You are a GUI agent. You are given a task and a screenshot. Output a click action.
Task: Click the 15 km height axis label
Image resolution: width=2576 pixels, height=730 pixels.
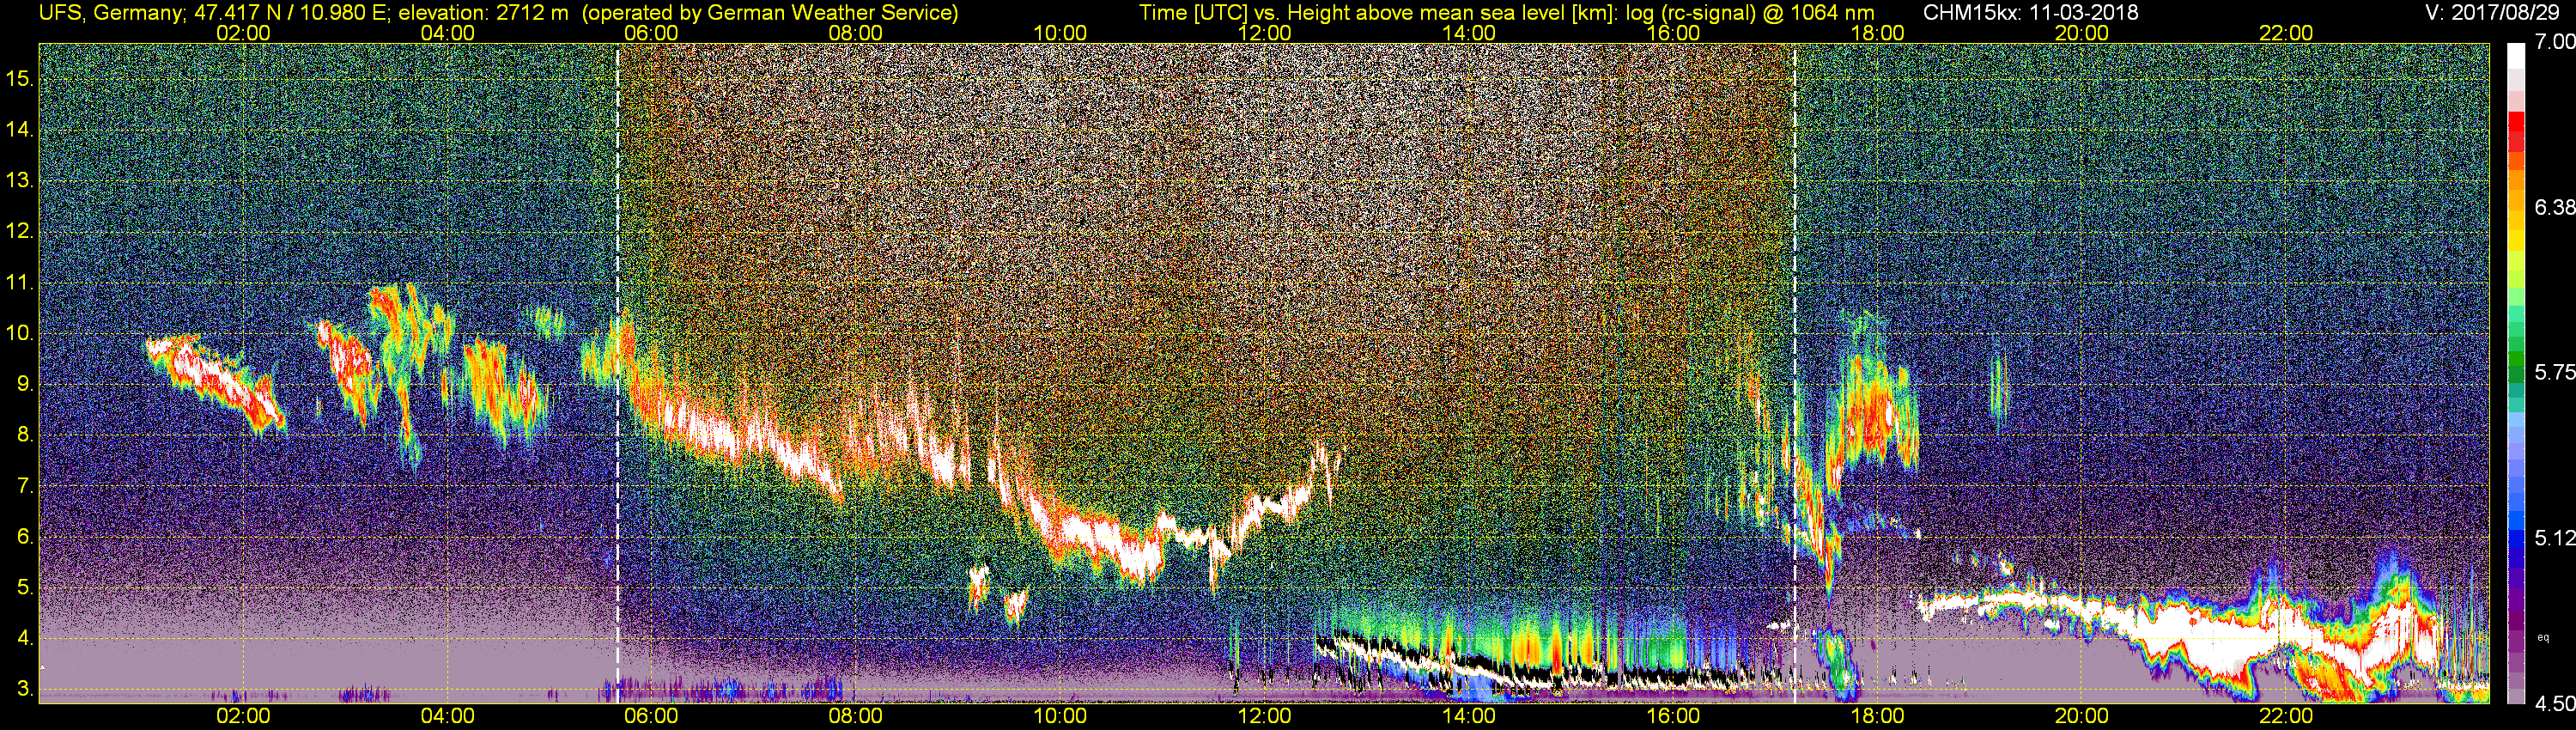click(x=19, y=79)
